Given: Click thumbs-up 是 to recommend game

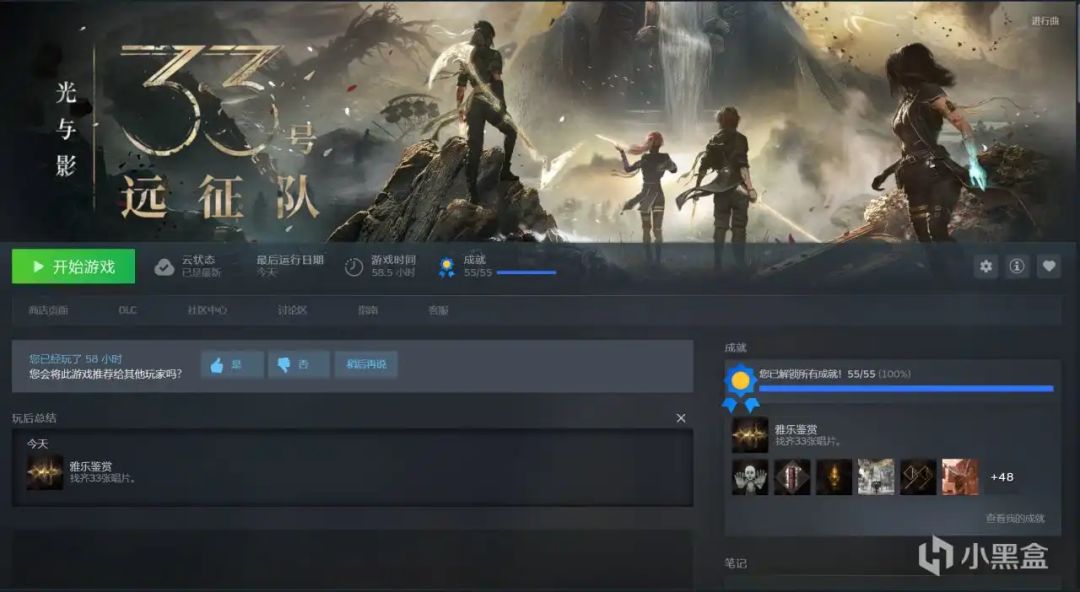Looking at the screenshot, I should (232, 365).
